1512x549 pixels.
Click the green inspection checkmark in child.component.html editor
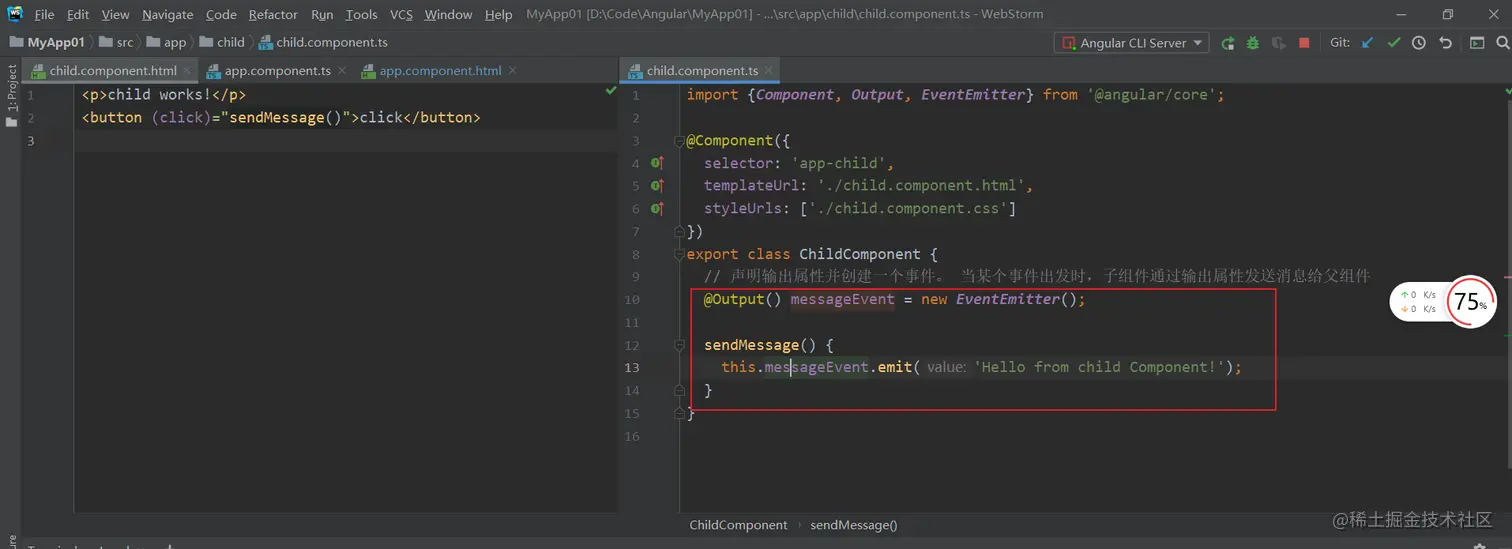click(611, 91)
